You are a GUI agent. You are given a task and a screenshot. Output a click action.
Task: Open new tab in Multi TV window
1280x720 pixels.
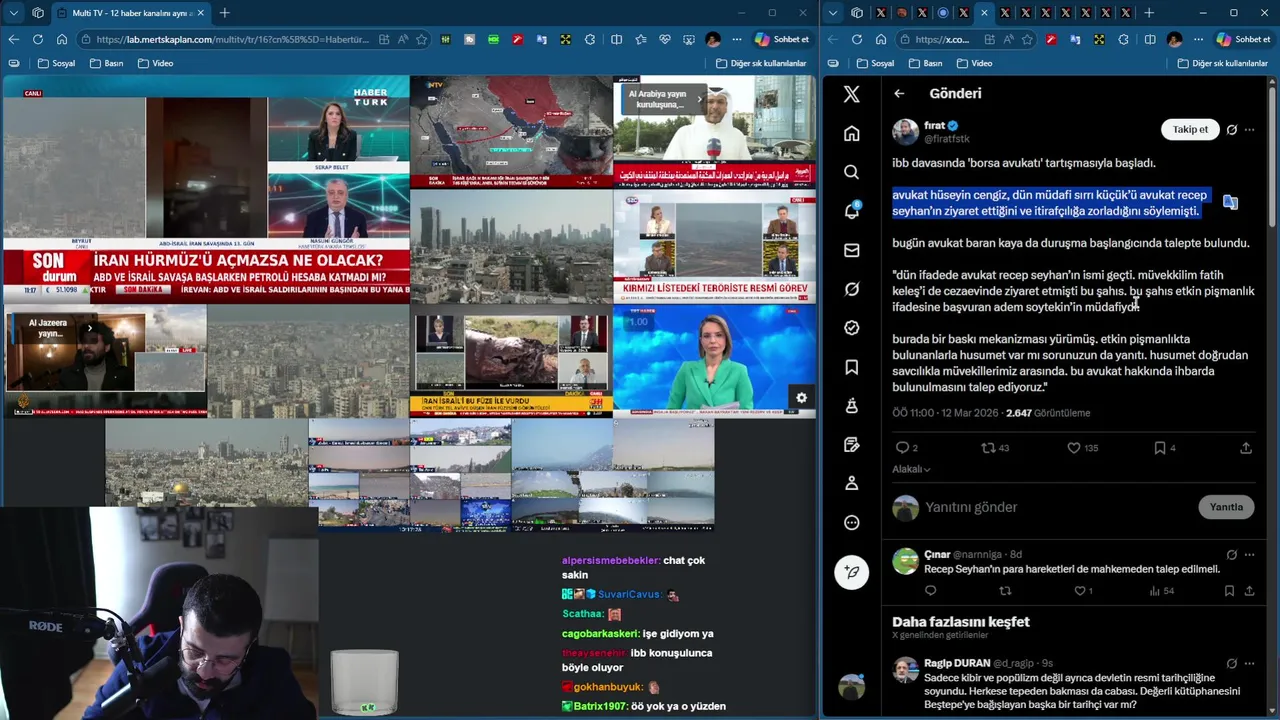tap(224, 13)
